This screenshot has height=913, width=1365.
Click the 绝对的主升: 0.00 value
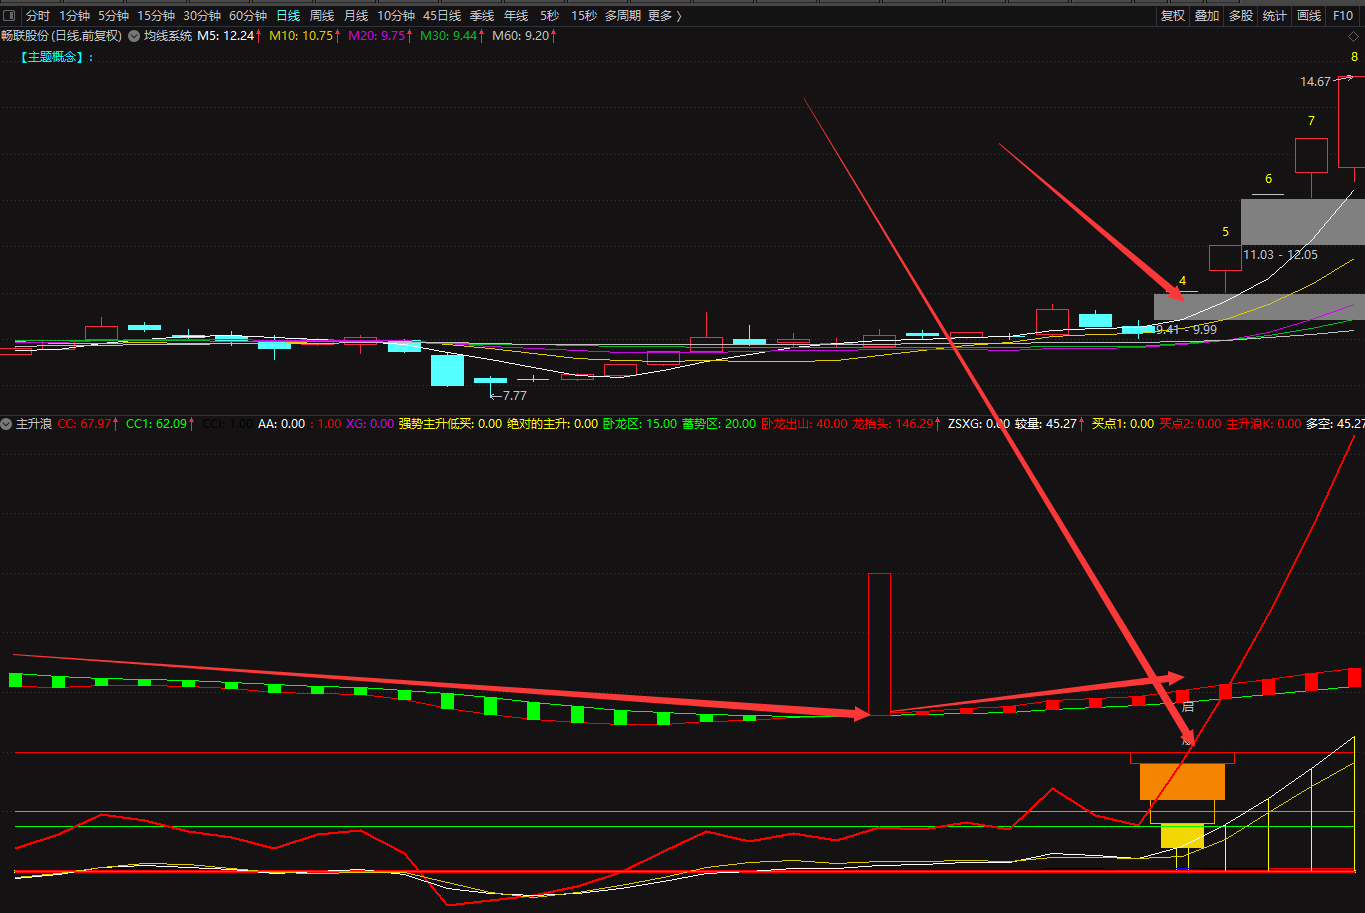[552, 424]
